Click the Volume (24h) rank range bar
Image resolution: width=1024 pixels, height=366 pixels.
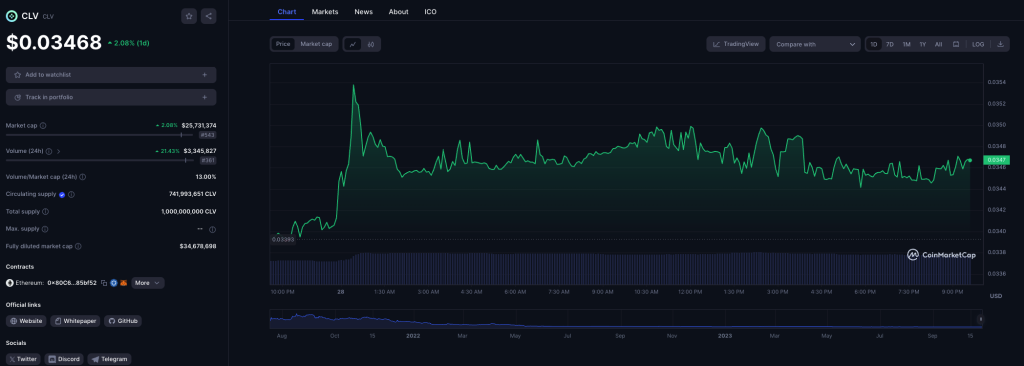point(99,159)
